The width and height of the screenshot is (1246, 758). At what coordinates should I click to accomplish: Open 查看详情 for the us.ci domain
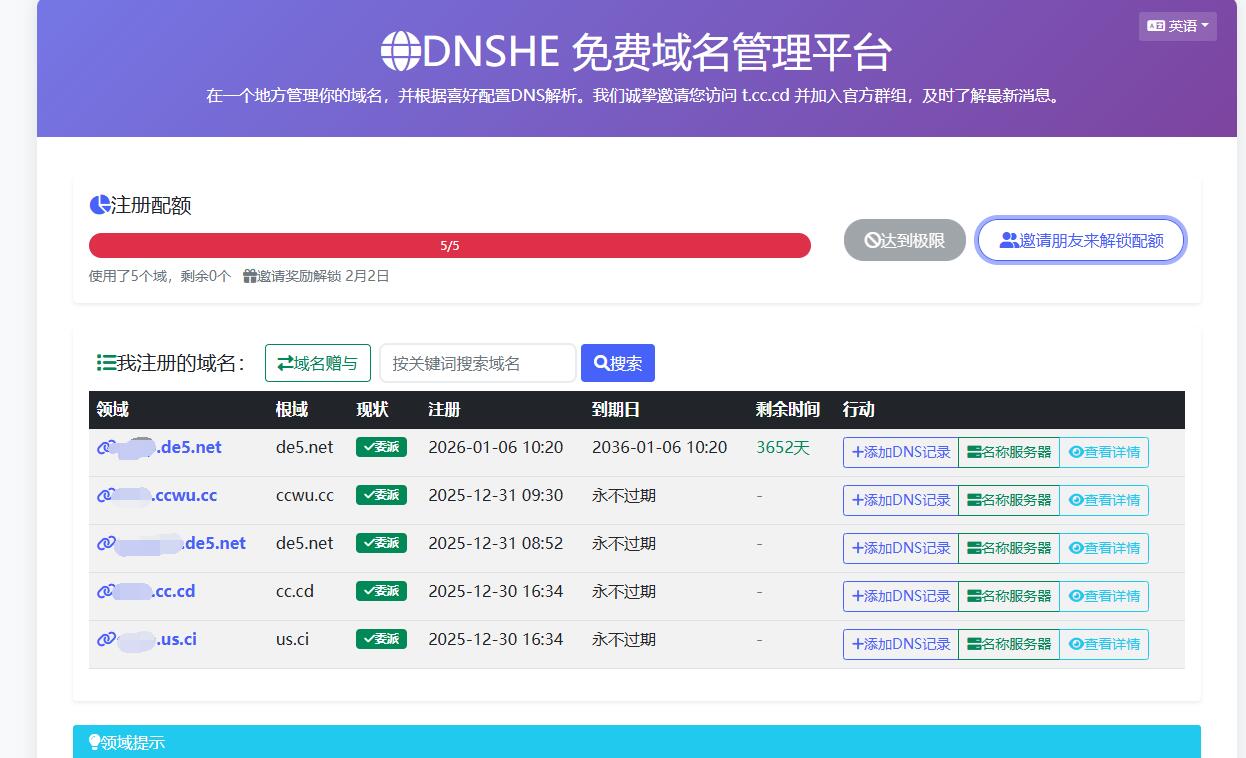[1105, 643]
